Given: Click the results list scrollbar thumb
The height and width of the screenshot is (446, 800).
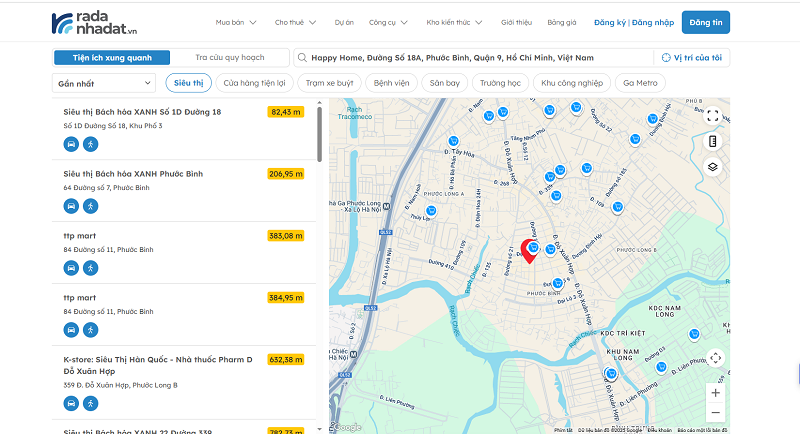Looking at the screenshot, I should (319, 135).
